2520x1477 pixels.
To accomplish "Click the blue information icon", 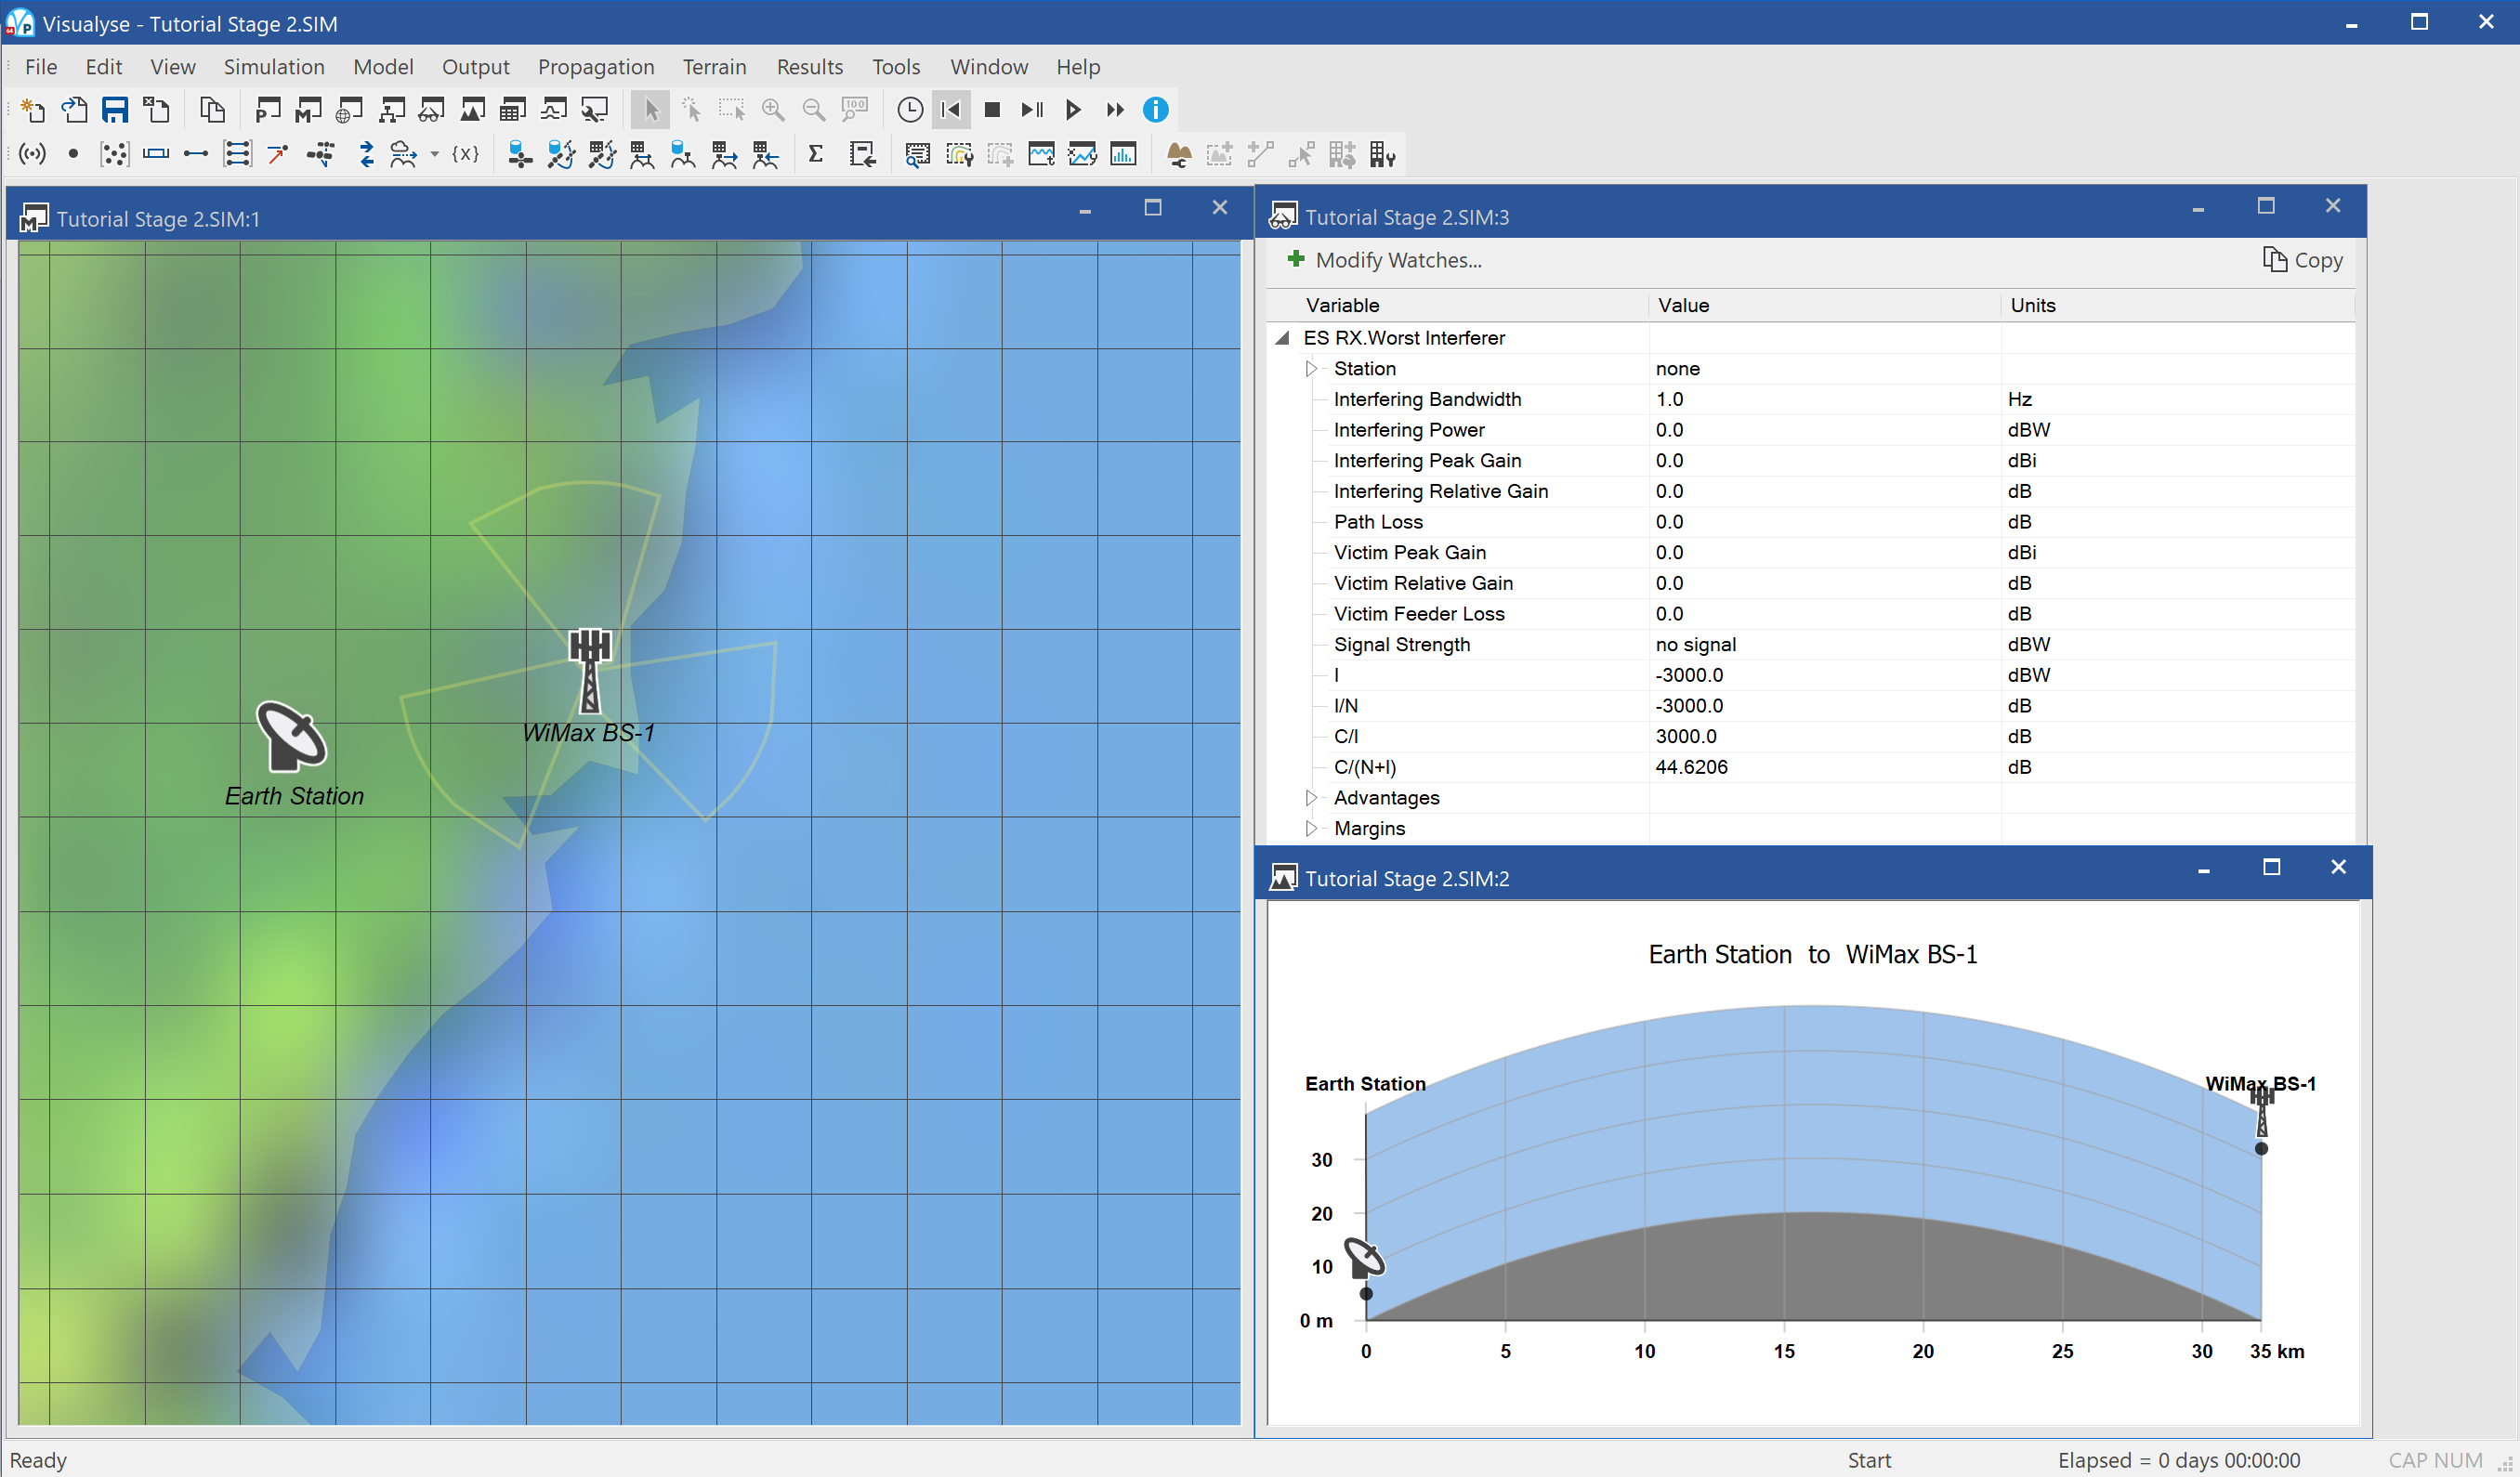I will 1156,109.
